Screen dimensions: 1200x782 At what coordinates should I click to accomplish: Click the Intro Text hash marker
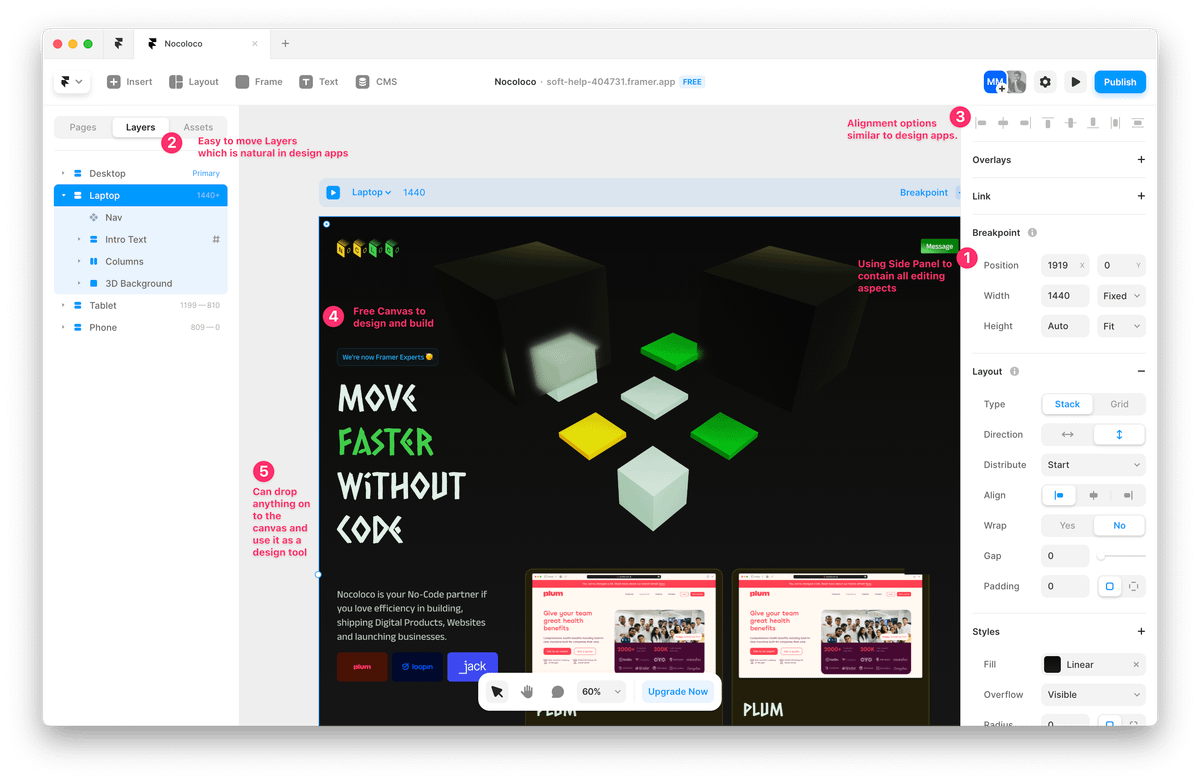[x=216, y=240]
